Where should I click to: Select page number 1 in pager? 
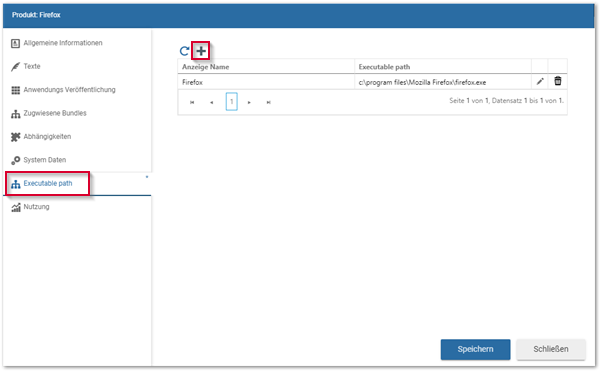pyautogui.click(x=232, y=102)
